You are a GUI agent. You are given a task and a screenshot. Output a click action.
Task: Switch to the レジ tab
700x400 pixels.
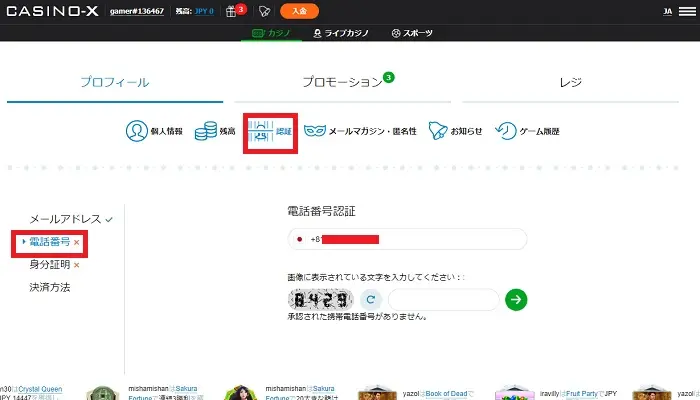tap(570, 82)
